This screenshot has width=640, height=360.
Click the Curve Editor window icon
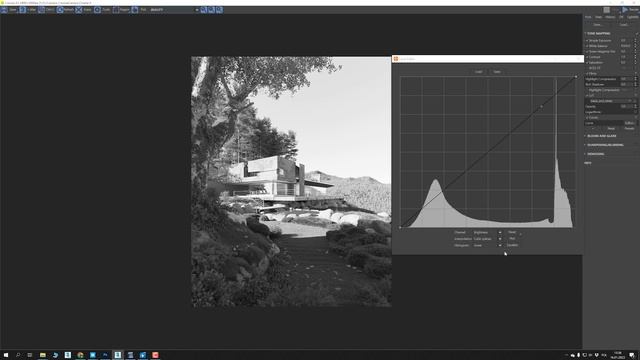pos(396,59)
